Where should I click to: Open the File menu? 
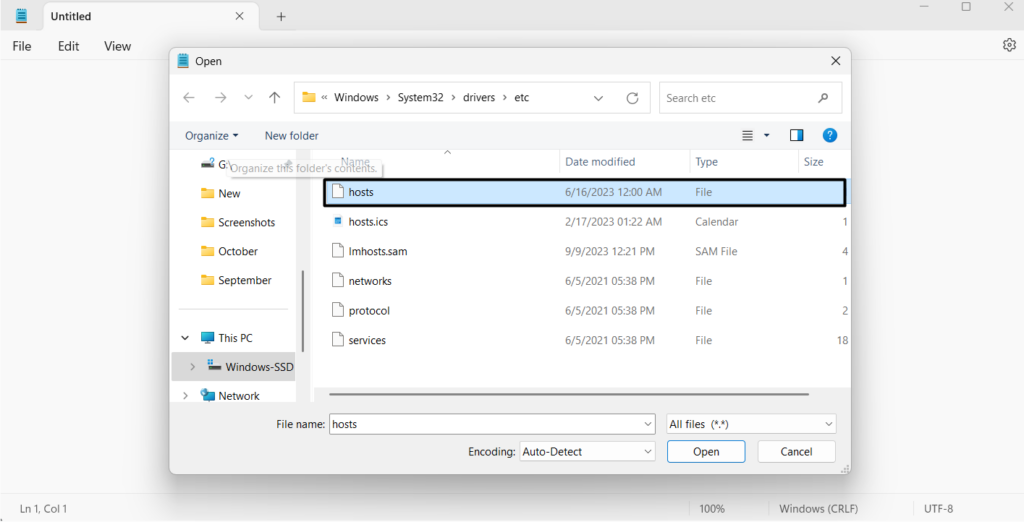22,46
